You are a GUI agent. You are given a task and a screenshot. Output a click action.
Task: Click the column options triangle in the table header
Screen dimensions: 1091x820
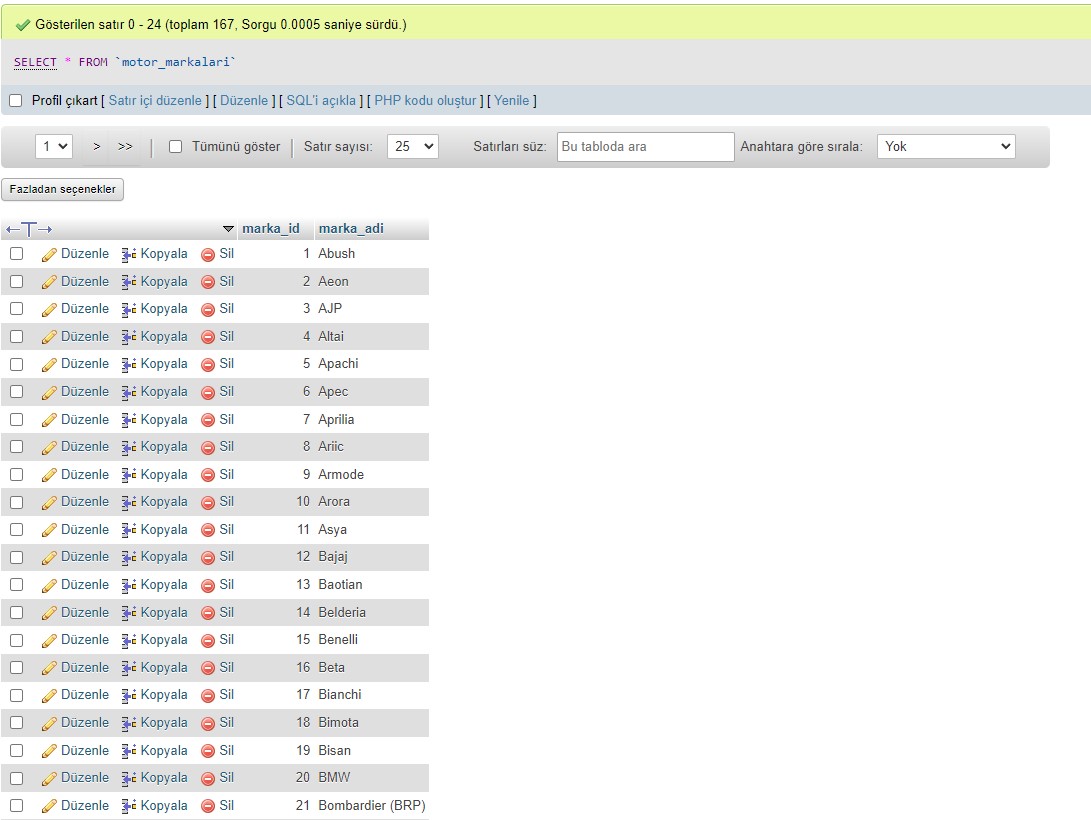coord(228,229)
